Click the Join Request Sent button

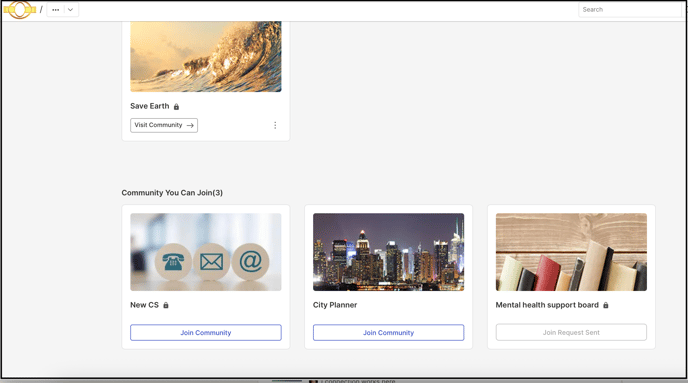pyautogui.click(x=571, y=333)
